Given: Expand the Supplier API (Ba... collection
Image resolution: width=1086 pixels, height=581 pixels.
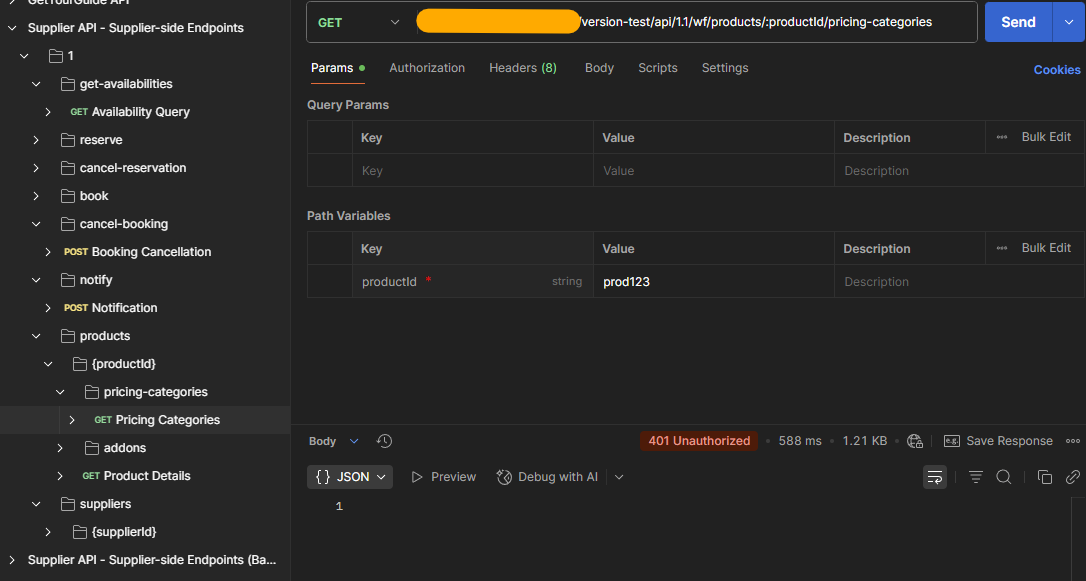Looking at the screenshot, I should [12, 560].
